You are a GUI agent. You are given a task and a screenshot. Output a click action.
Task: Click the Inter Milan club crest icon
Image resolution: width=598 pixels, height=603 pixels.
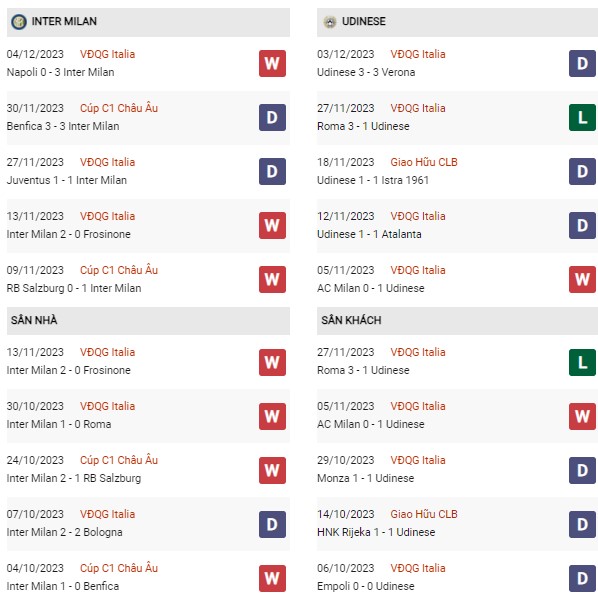coord(19,22)
